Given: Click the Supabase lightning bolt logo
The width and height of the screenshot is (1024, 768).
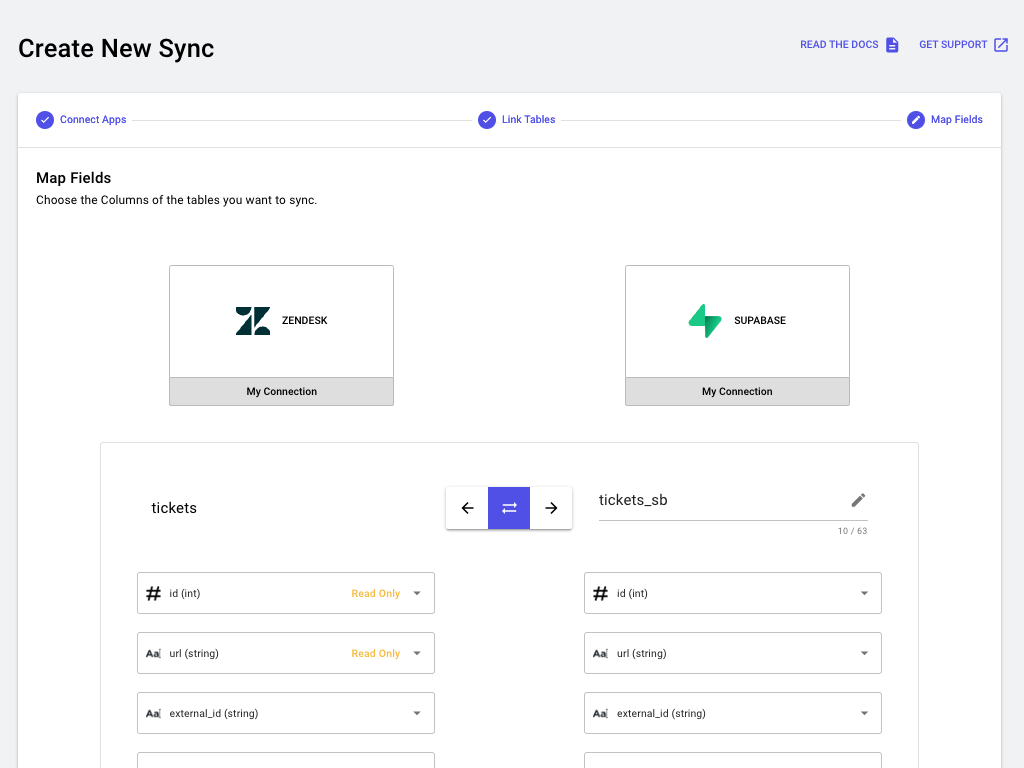Looking at the screenshot, I should click(705, 321).
